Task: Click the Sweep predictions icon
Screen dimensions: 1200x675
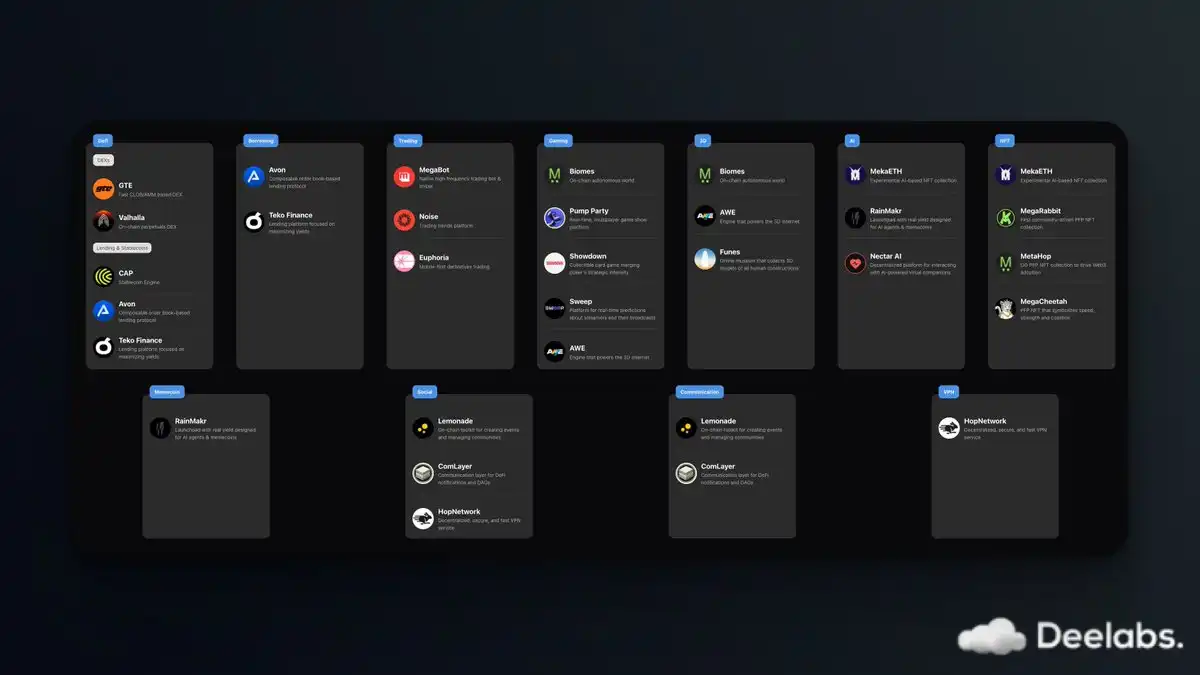Action: pyautogui.click(x=554, y=308)
